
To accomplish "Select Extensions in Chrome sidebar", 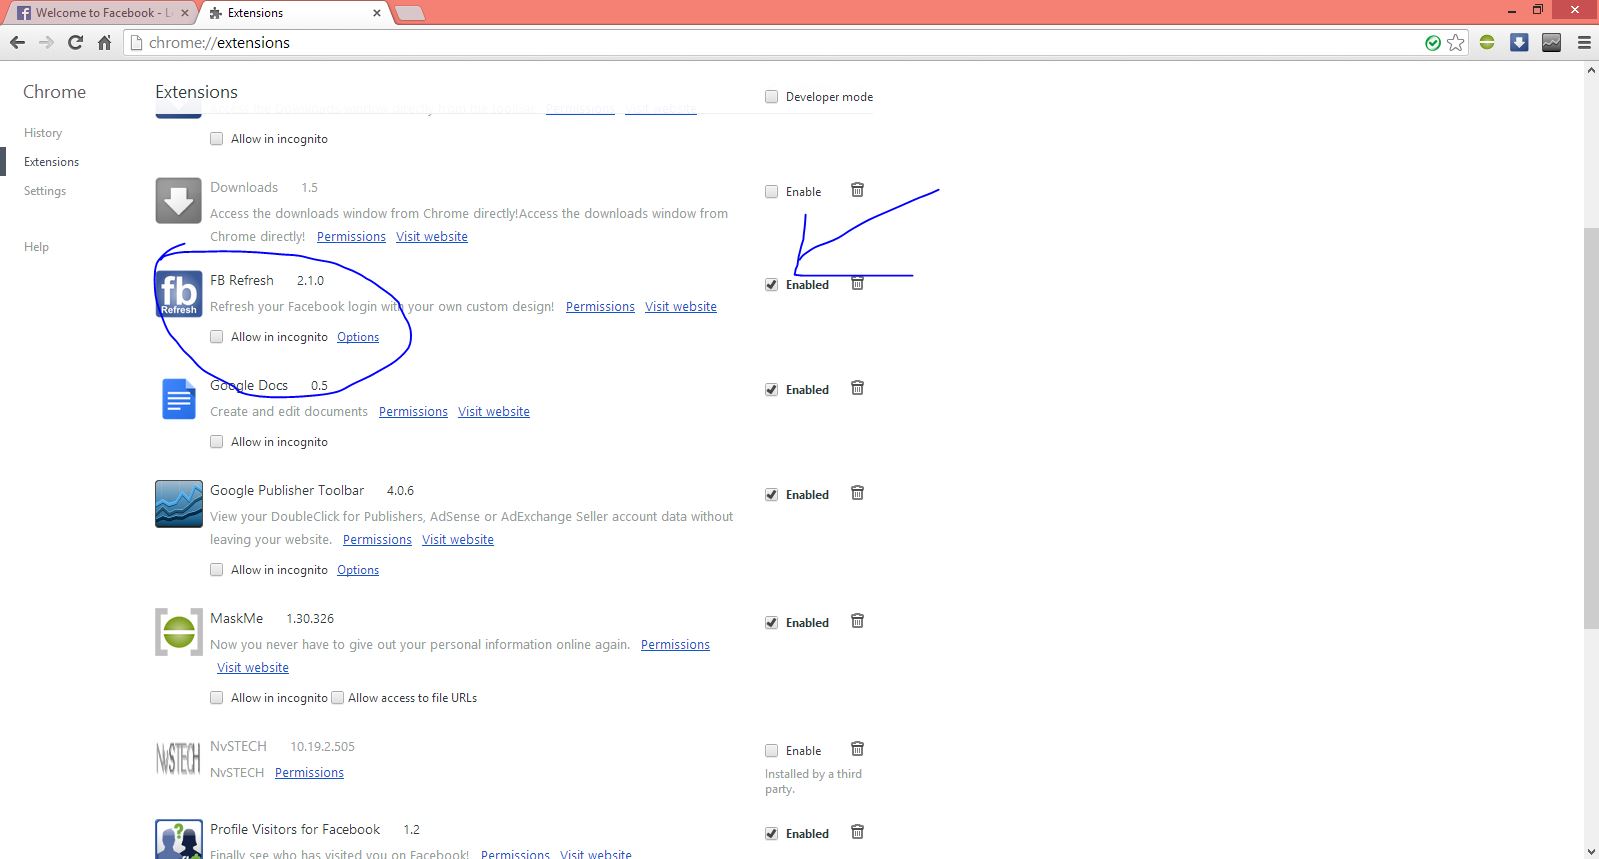I will (51, 162).
